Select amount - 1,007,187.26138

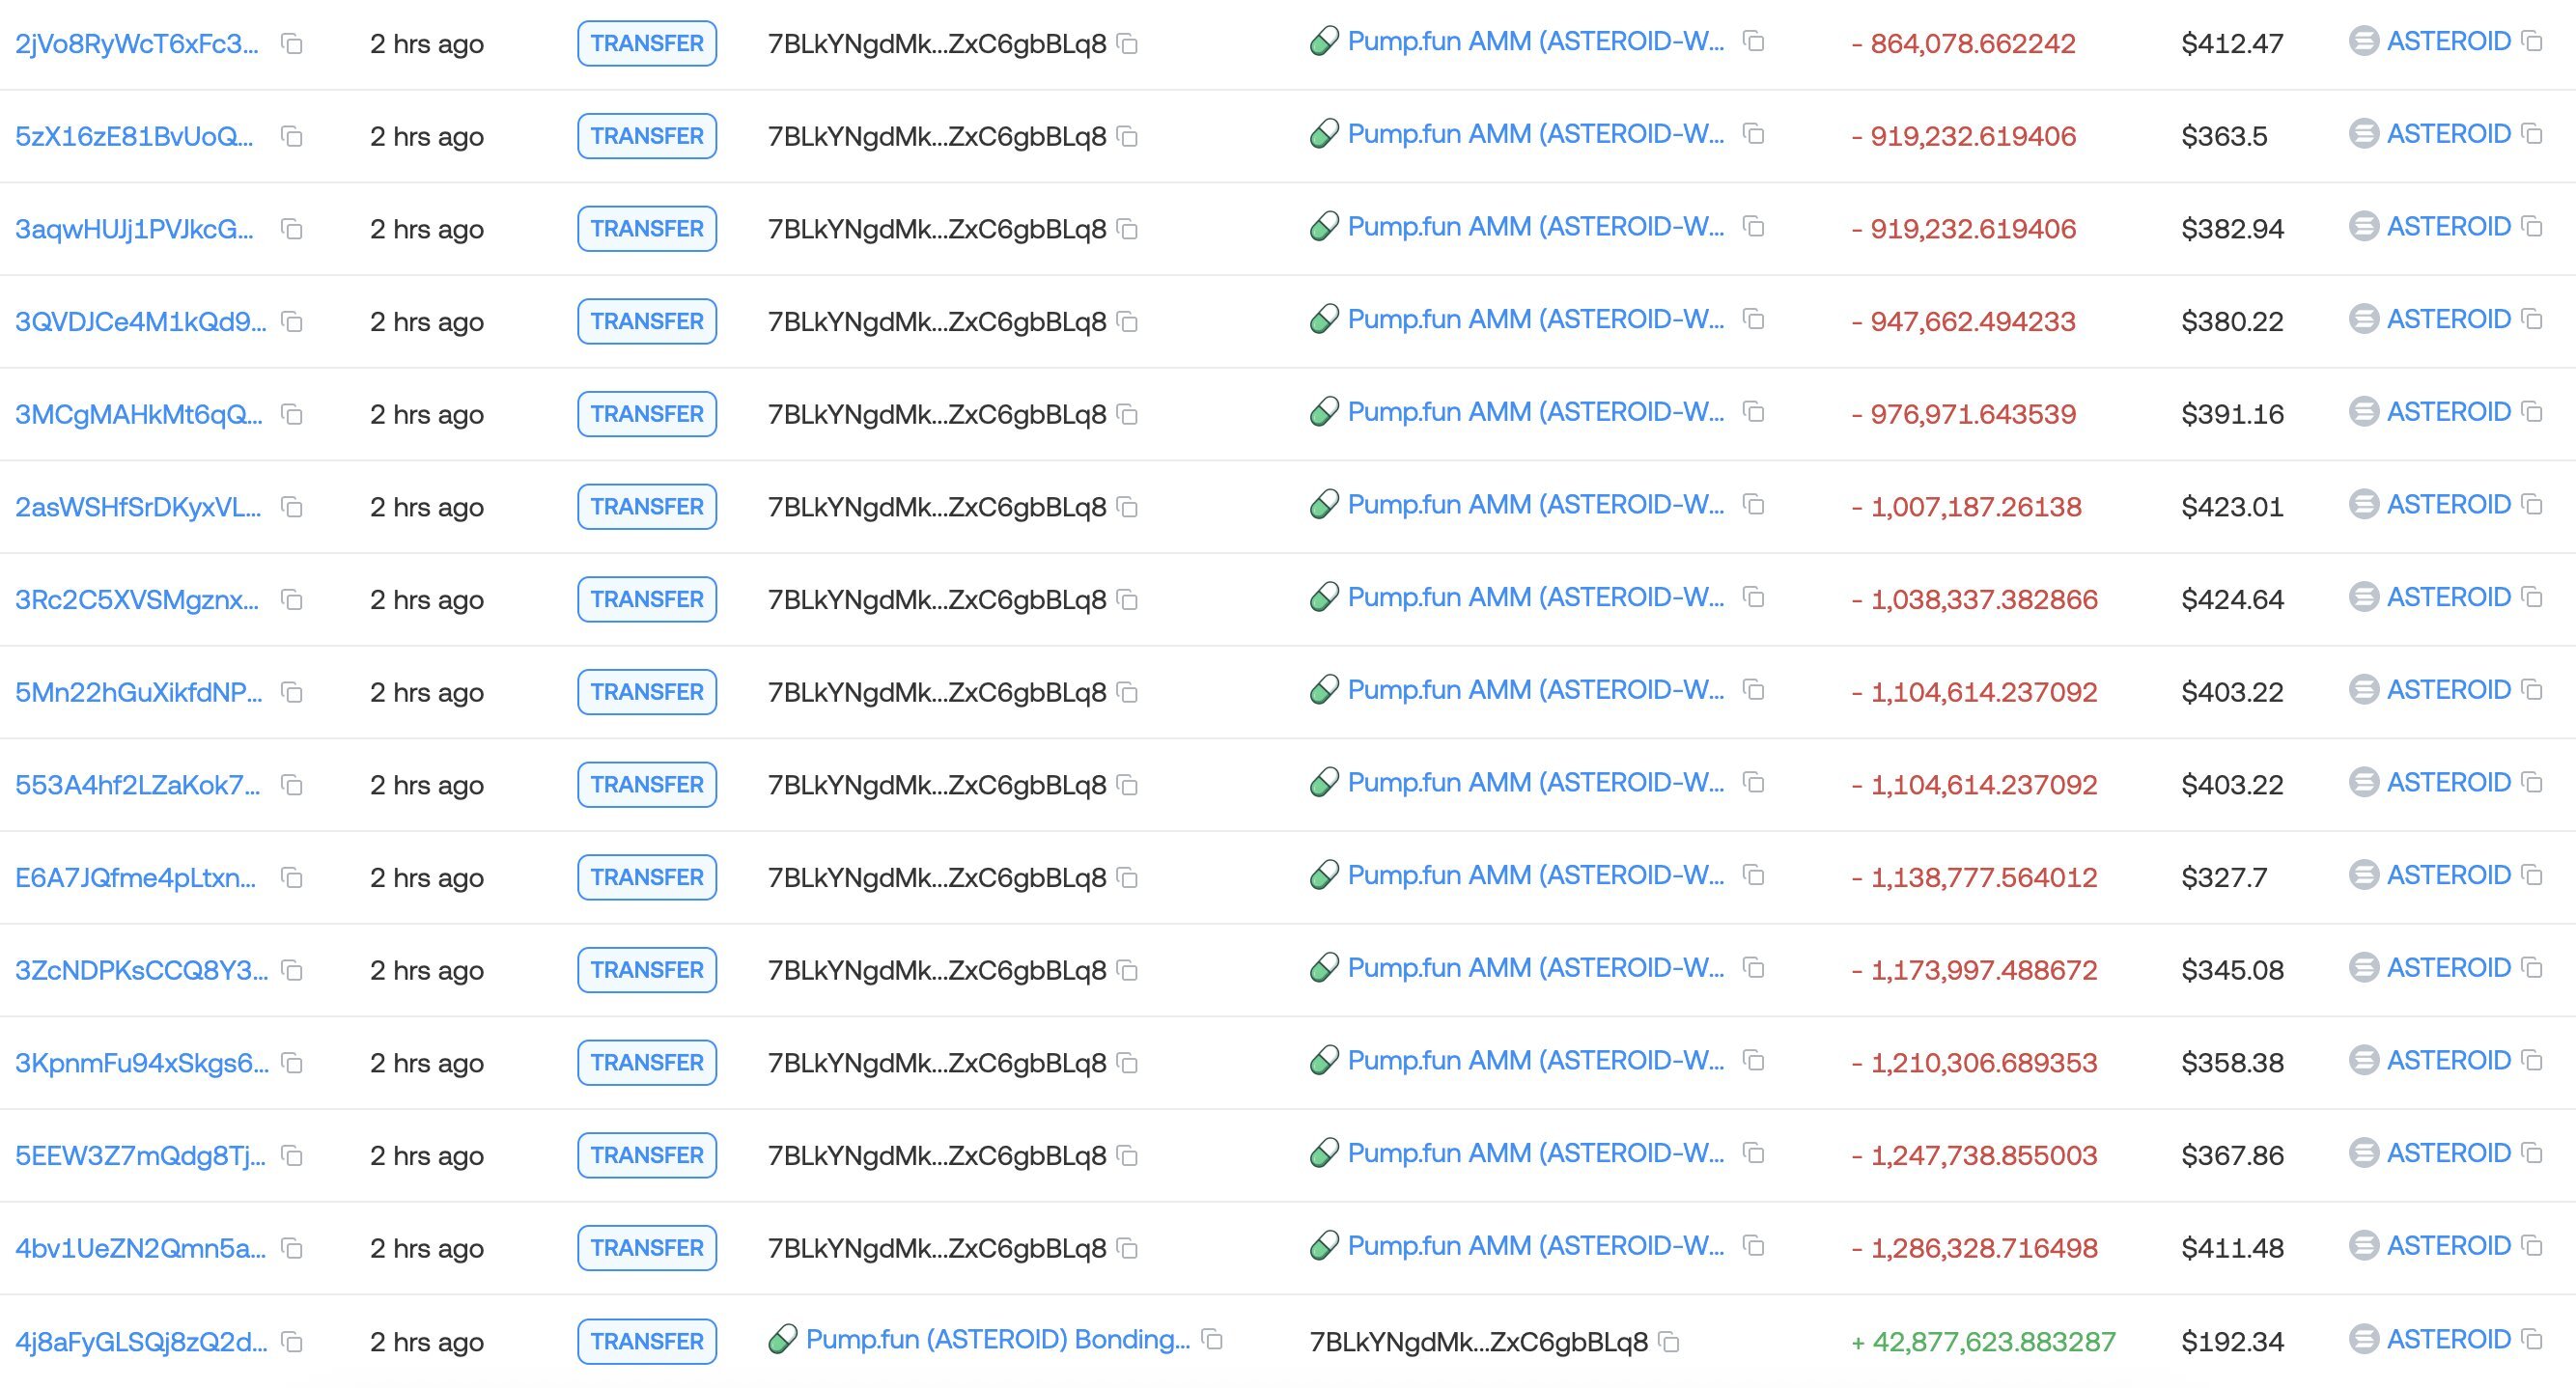click(x=1966, y=507)
